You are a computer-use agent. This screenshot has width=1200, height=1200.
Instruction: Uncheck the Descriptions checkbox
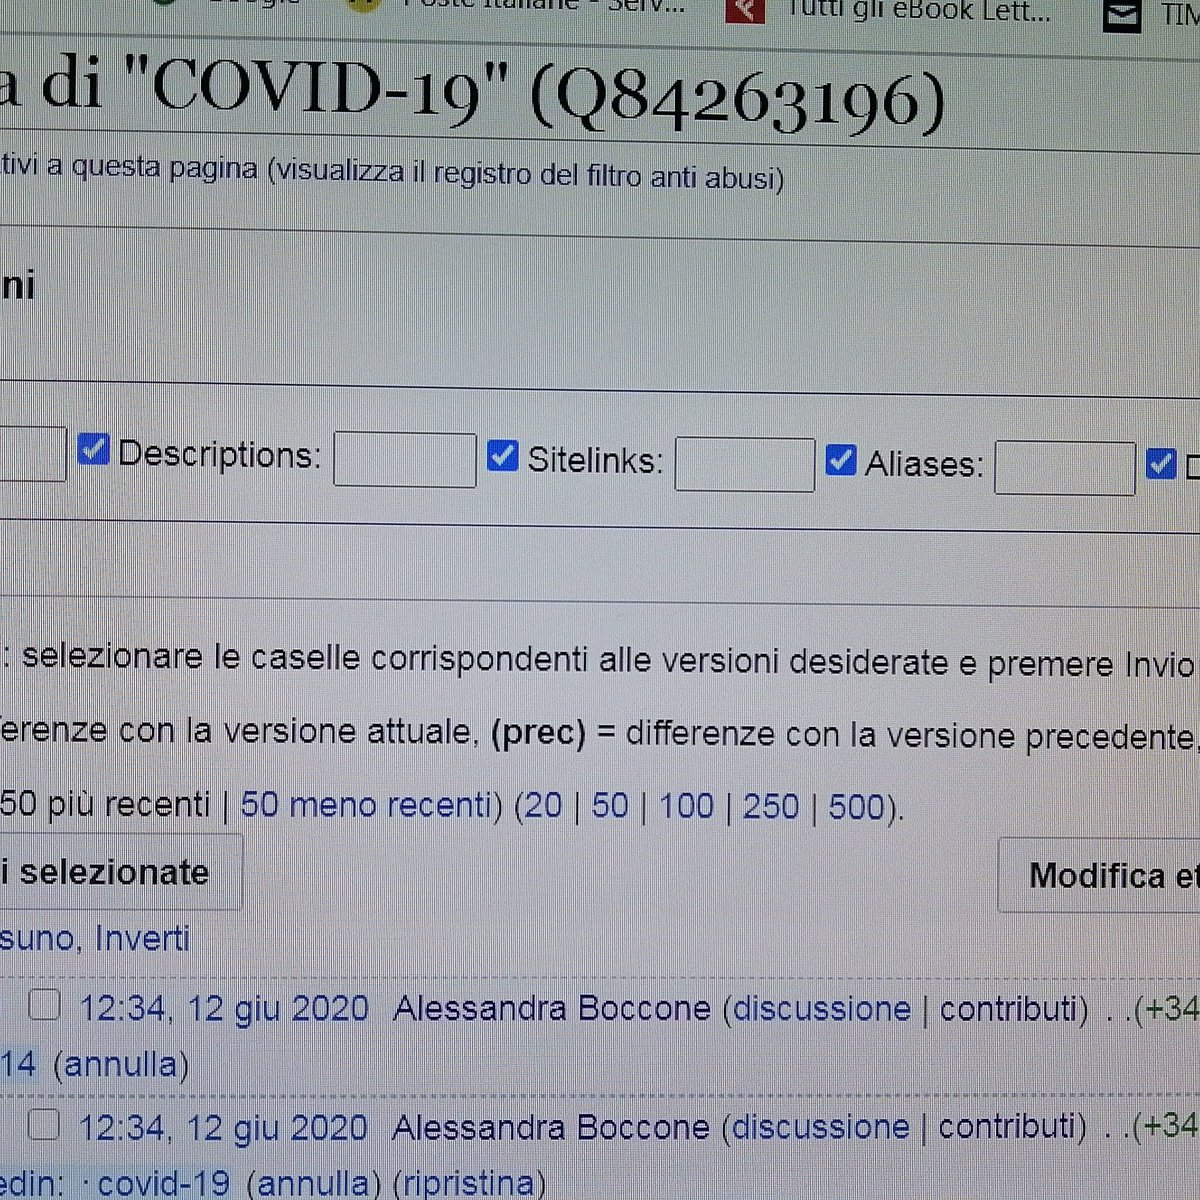(93, 450)
